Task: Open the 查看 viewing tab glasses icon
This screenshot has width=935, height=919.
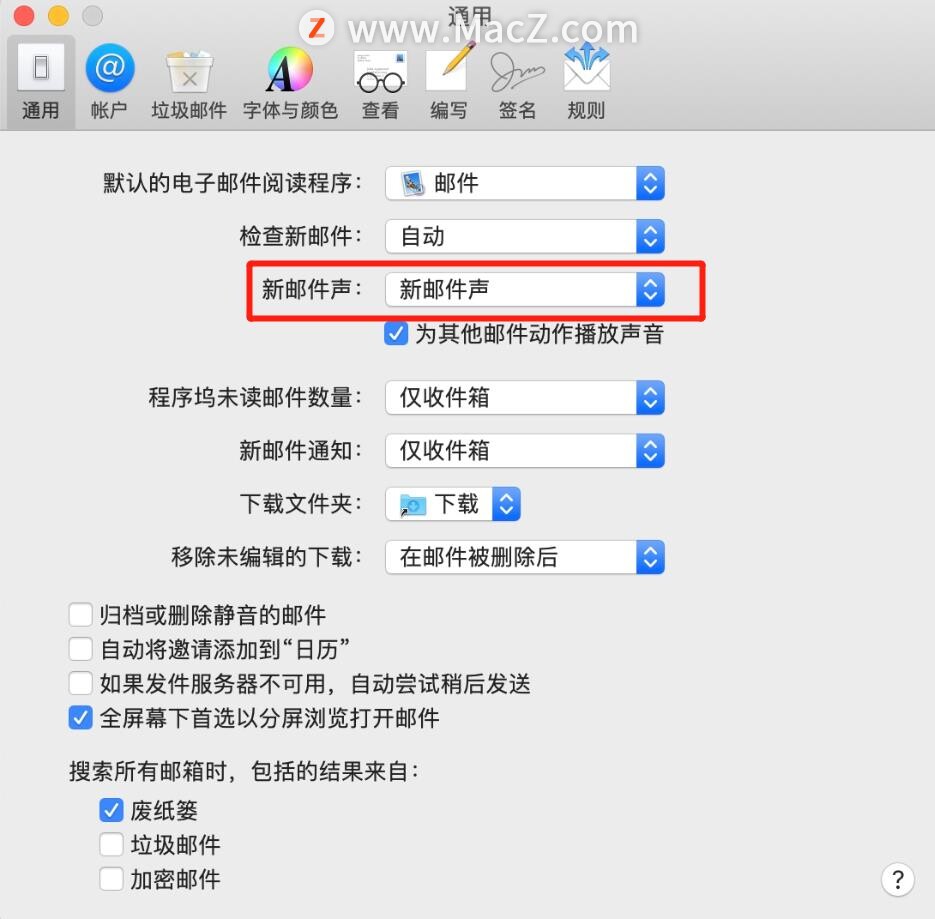Action: (x=380, y=73)
